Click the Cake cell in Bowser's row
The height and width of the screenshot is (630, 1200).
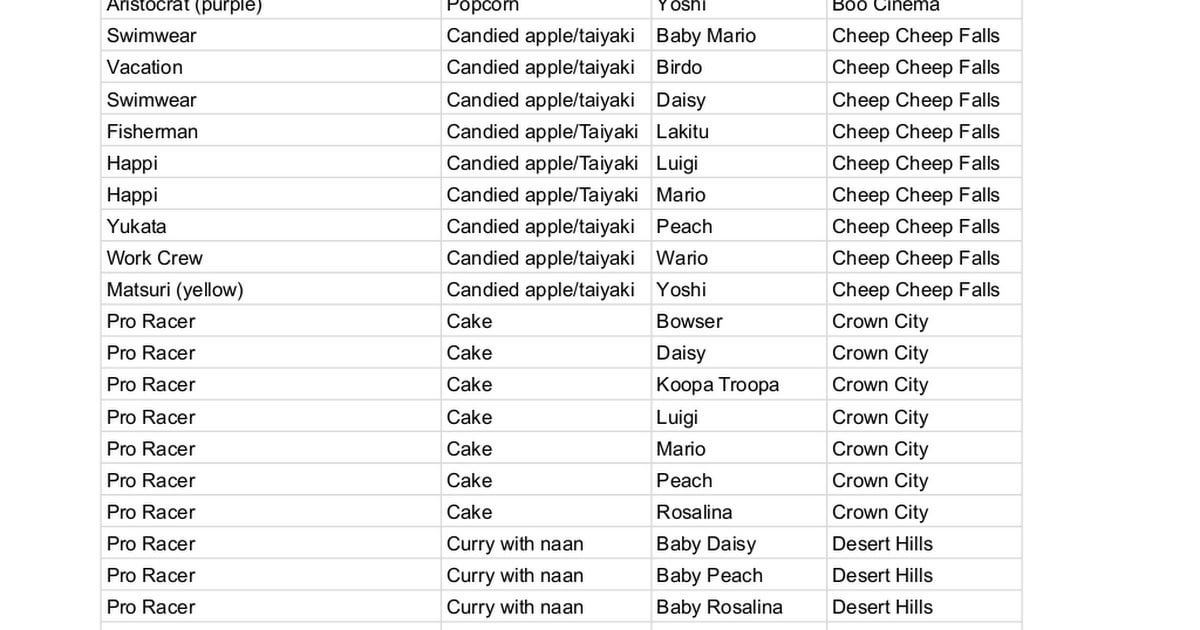pos(470,322)
